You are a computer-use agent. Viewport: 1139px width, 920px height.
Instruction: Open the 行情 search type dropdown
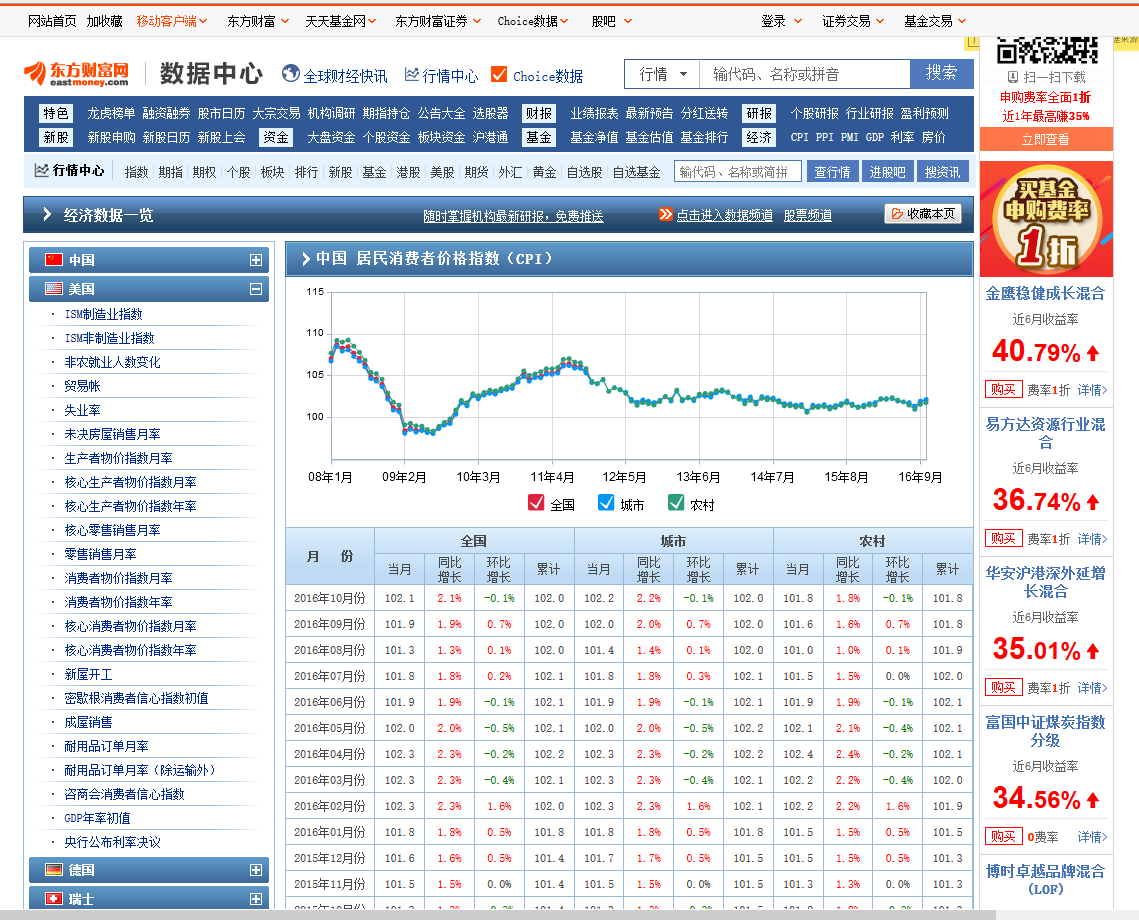tap(662, 74)
